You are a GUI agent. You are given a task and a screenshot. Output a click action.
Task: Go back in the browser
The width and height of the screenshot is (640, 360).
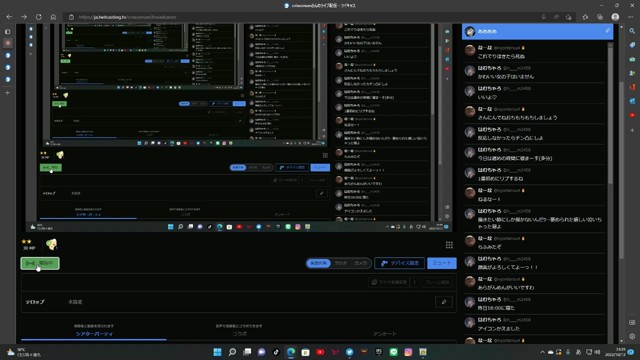pos(9,17)
